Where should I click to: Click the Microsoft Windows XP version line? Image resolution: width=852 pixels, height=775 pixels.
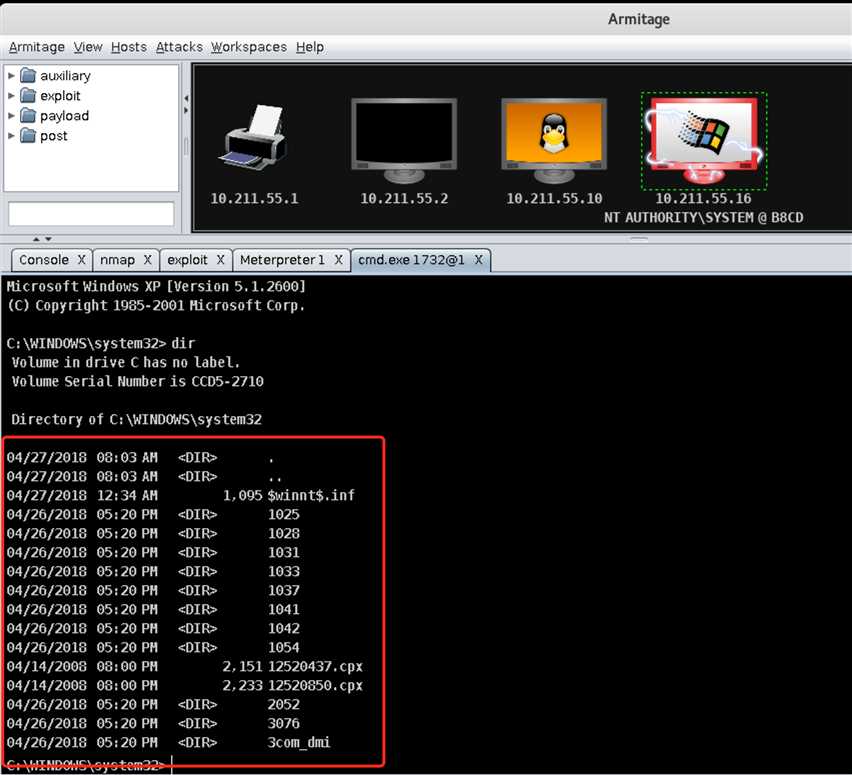156,286
